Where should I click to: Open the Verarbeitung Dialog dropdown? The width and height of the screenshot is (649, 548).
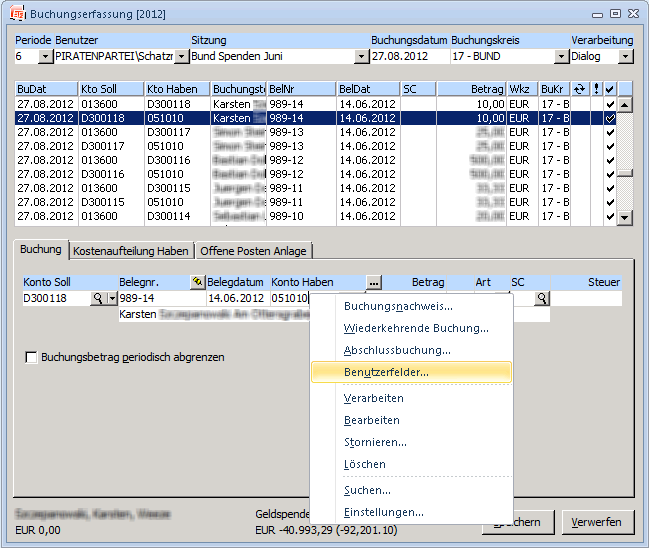625,57
